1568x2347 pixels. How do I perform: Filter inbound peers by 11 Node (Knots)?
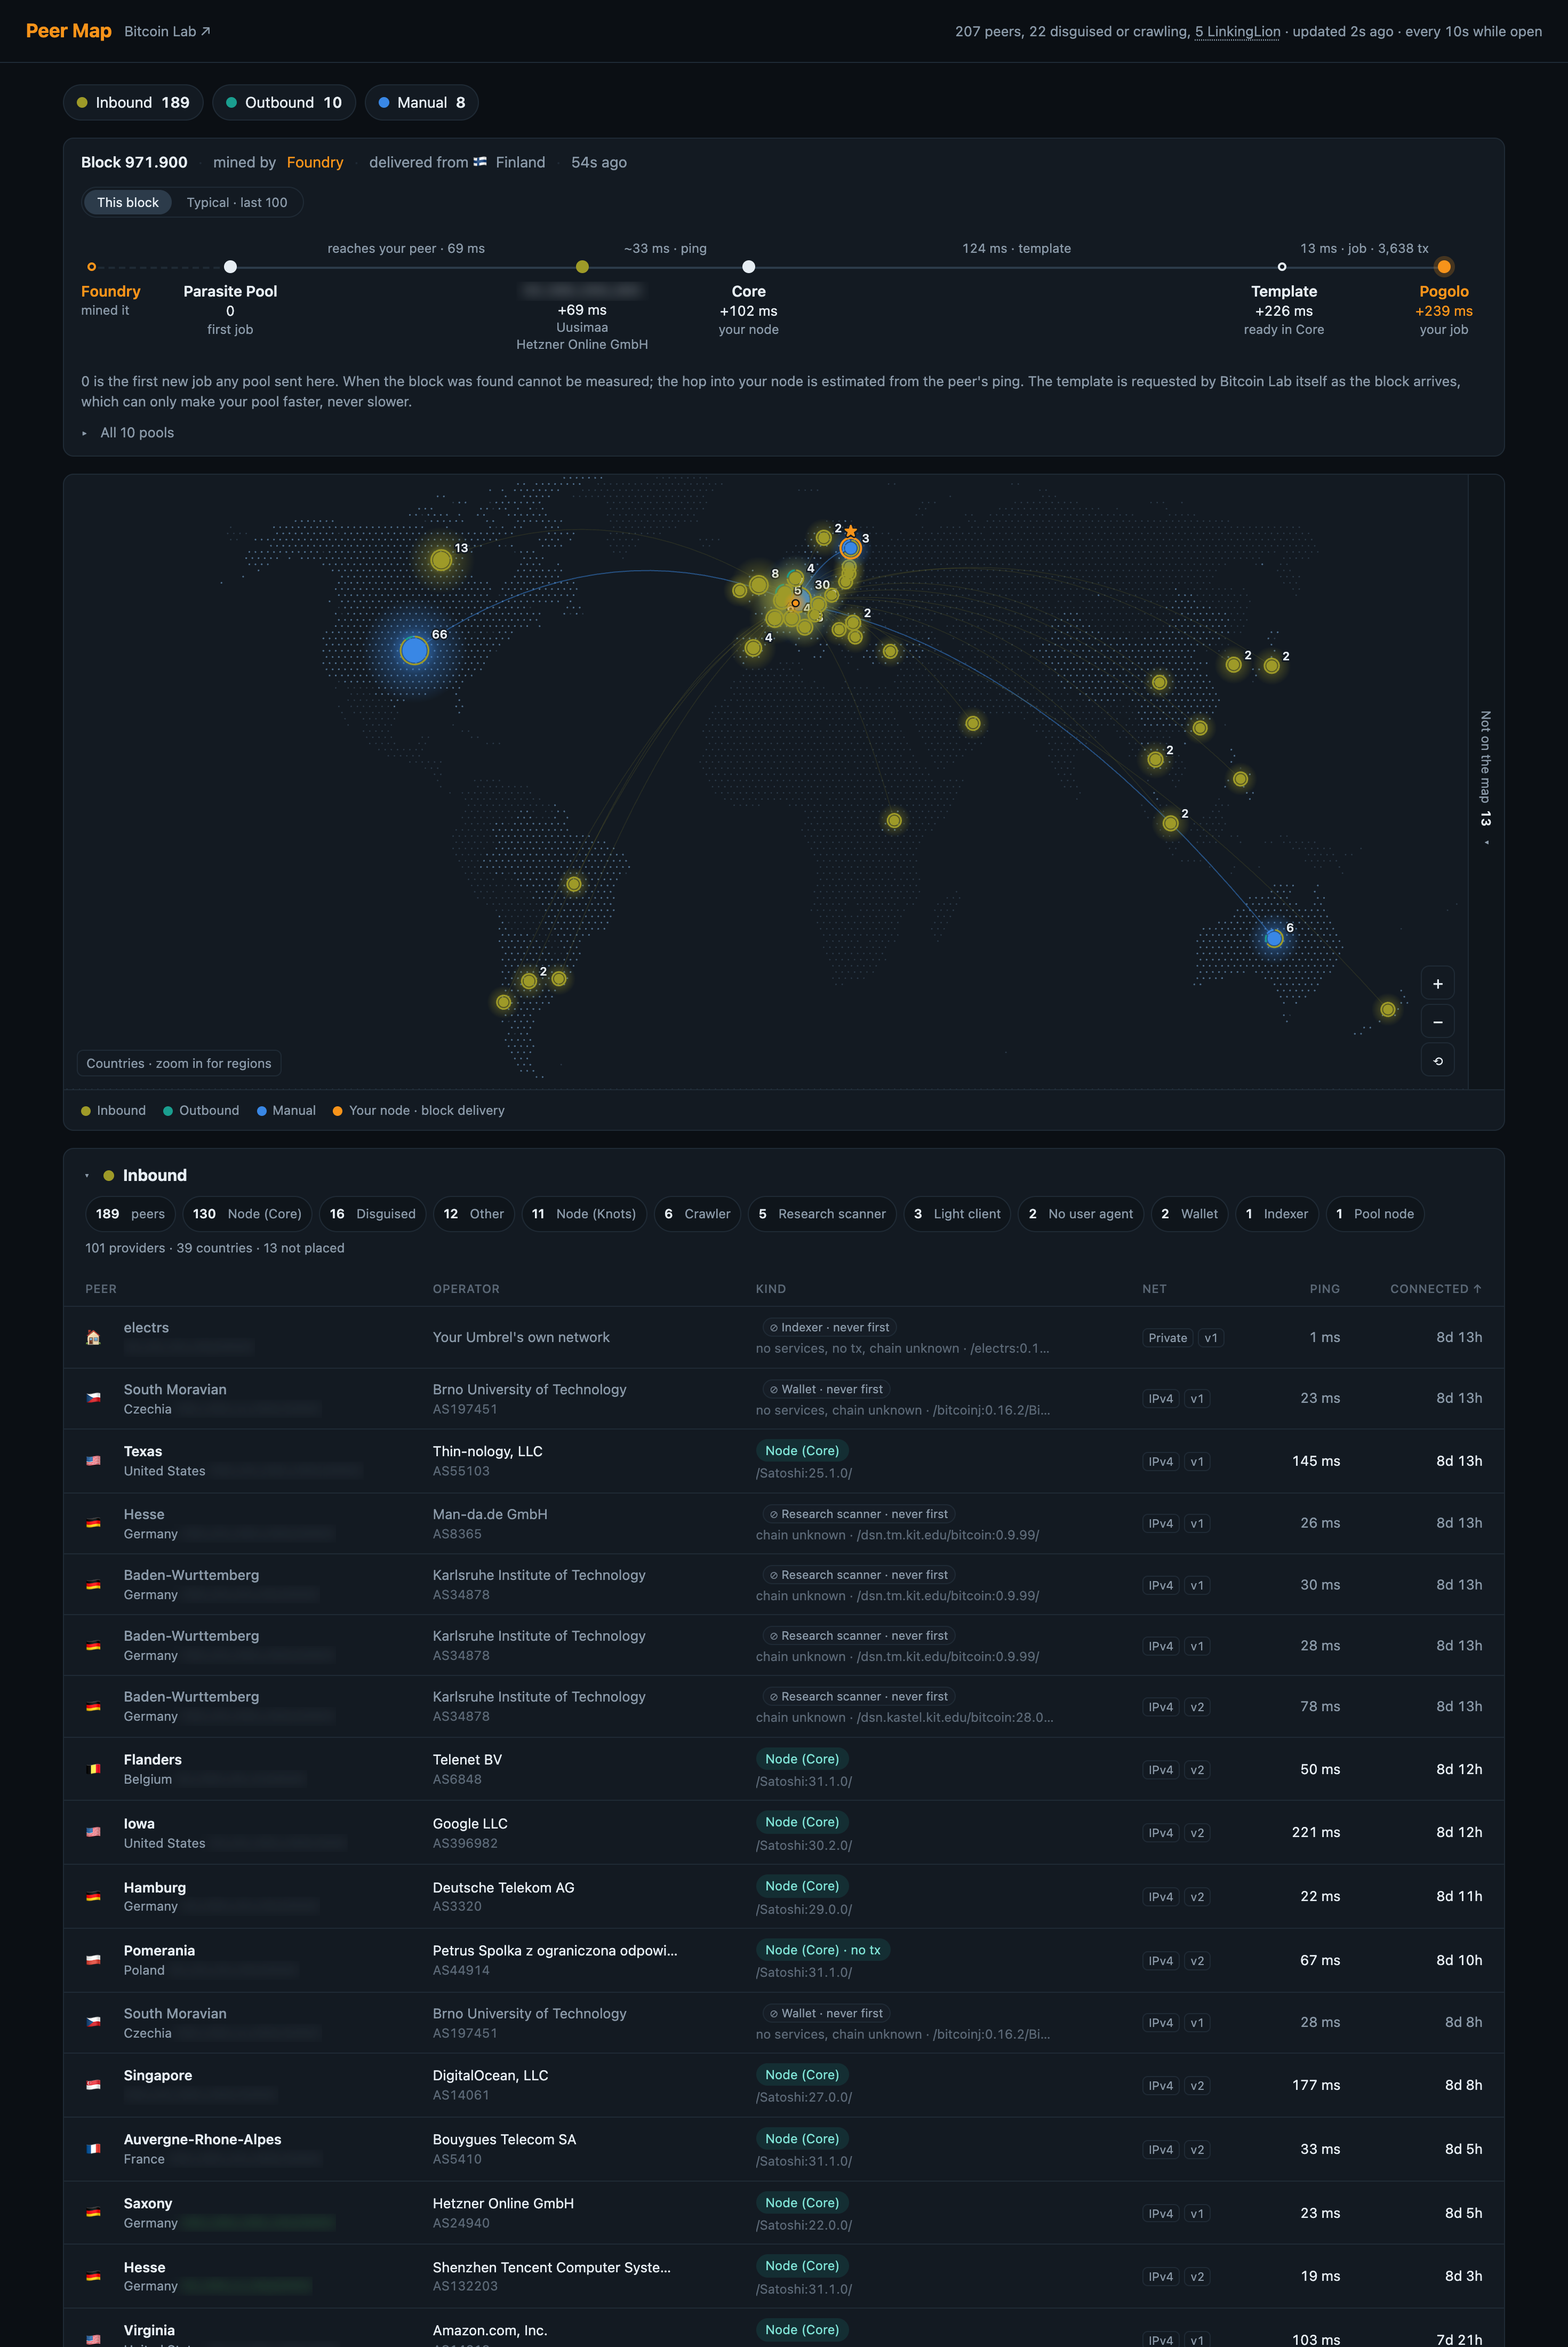click(x=584, y=1214)
